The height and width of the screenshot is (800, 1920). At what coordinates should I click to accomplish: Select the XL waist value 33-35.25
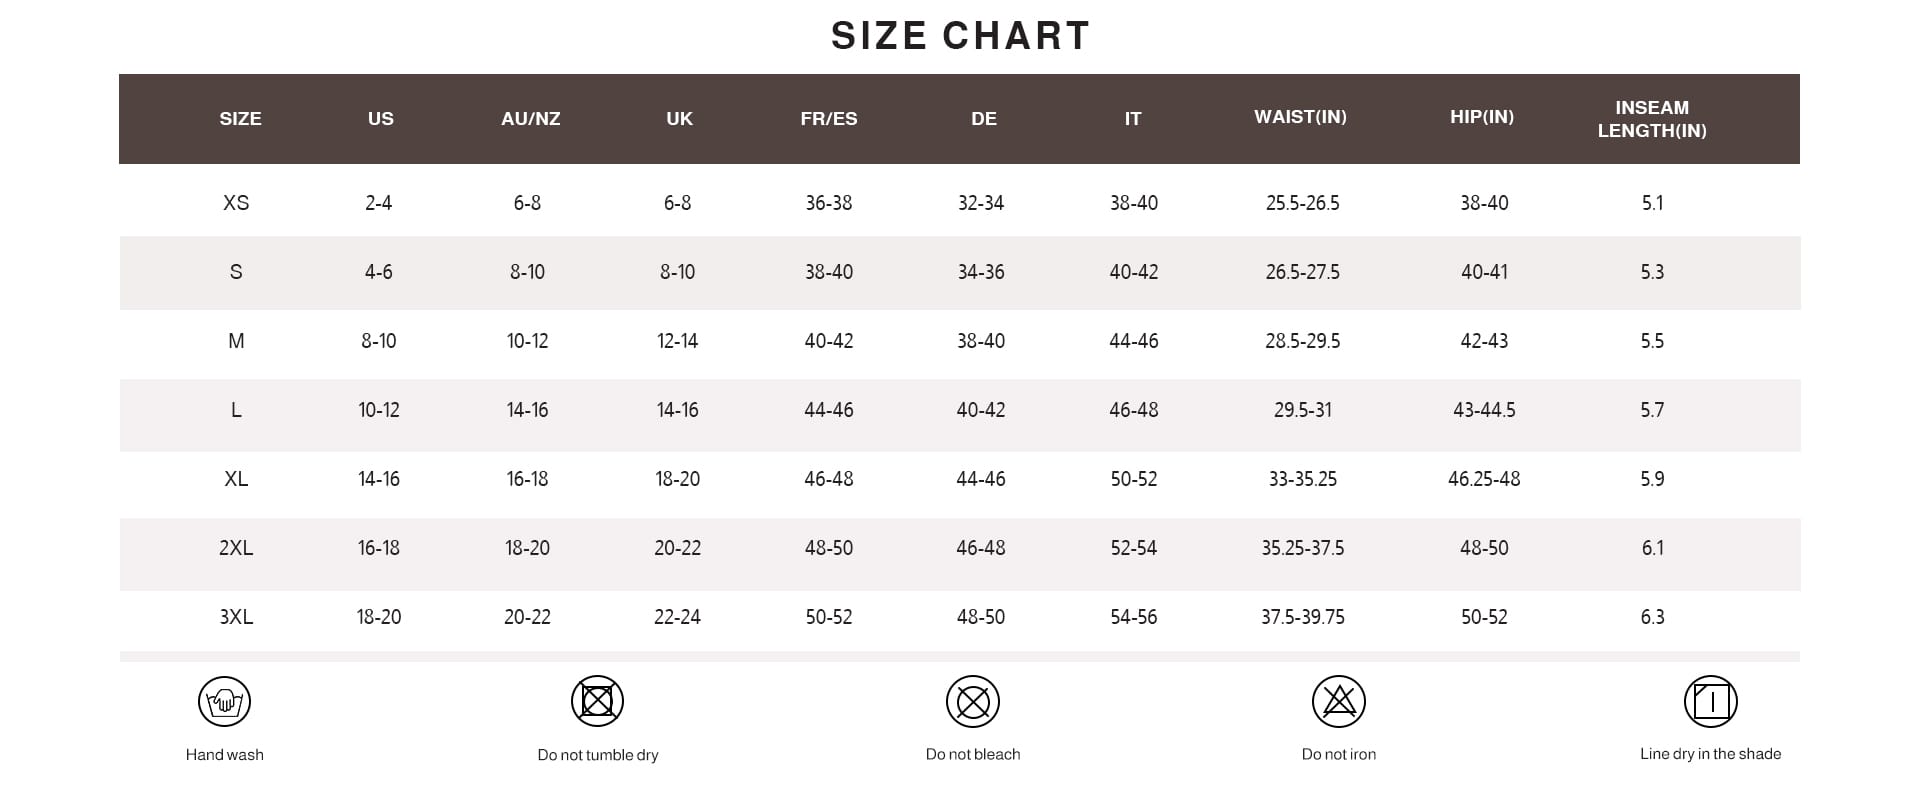1303,479
